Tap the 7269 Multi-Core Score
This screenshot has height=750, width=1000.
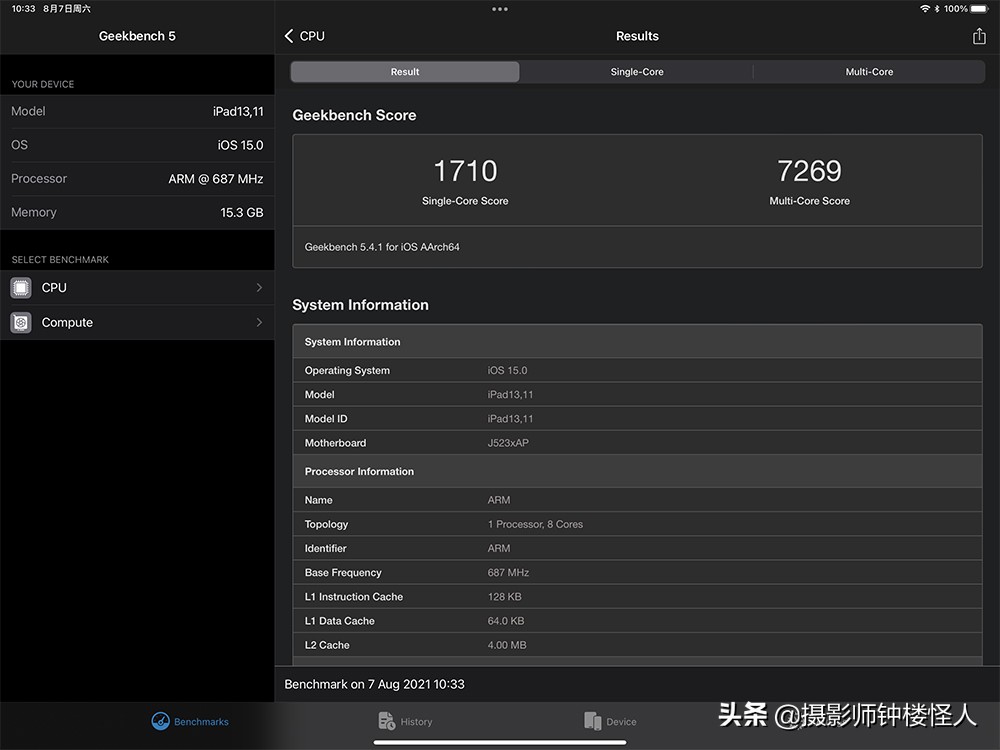pyautogui.click(x=809, y=172)
